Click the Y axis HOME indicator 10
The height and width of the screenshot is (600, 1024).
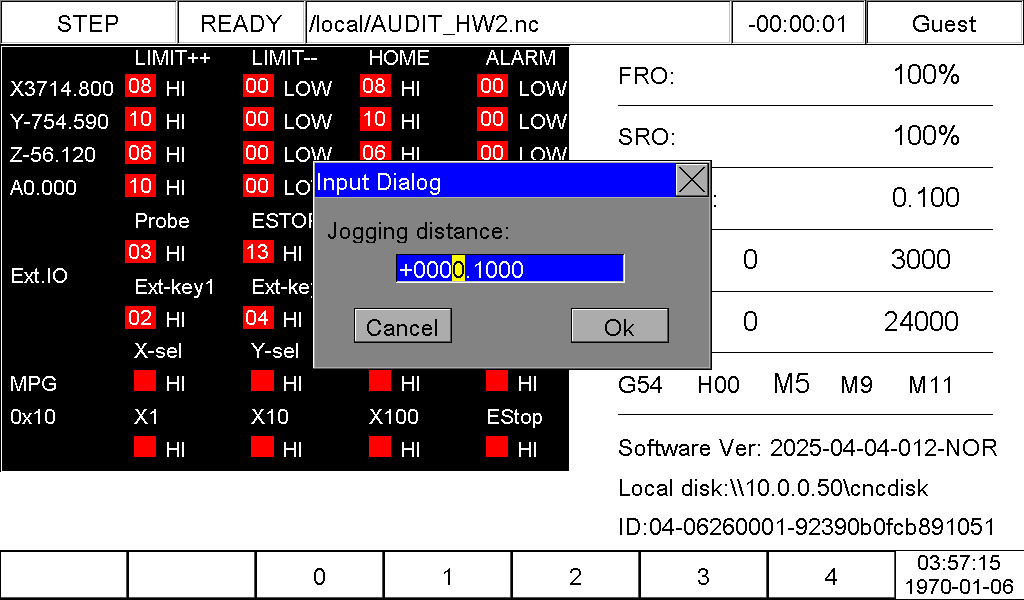(x=375, y=119)
